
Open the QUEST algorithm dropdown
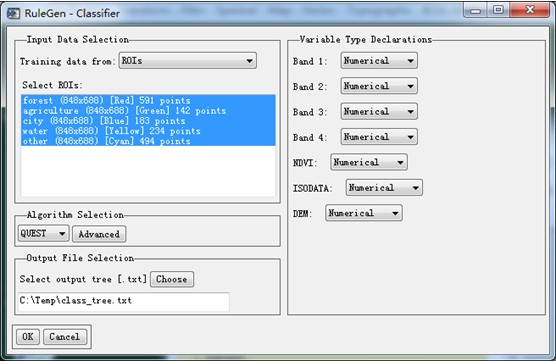43,234
